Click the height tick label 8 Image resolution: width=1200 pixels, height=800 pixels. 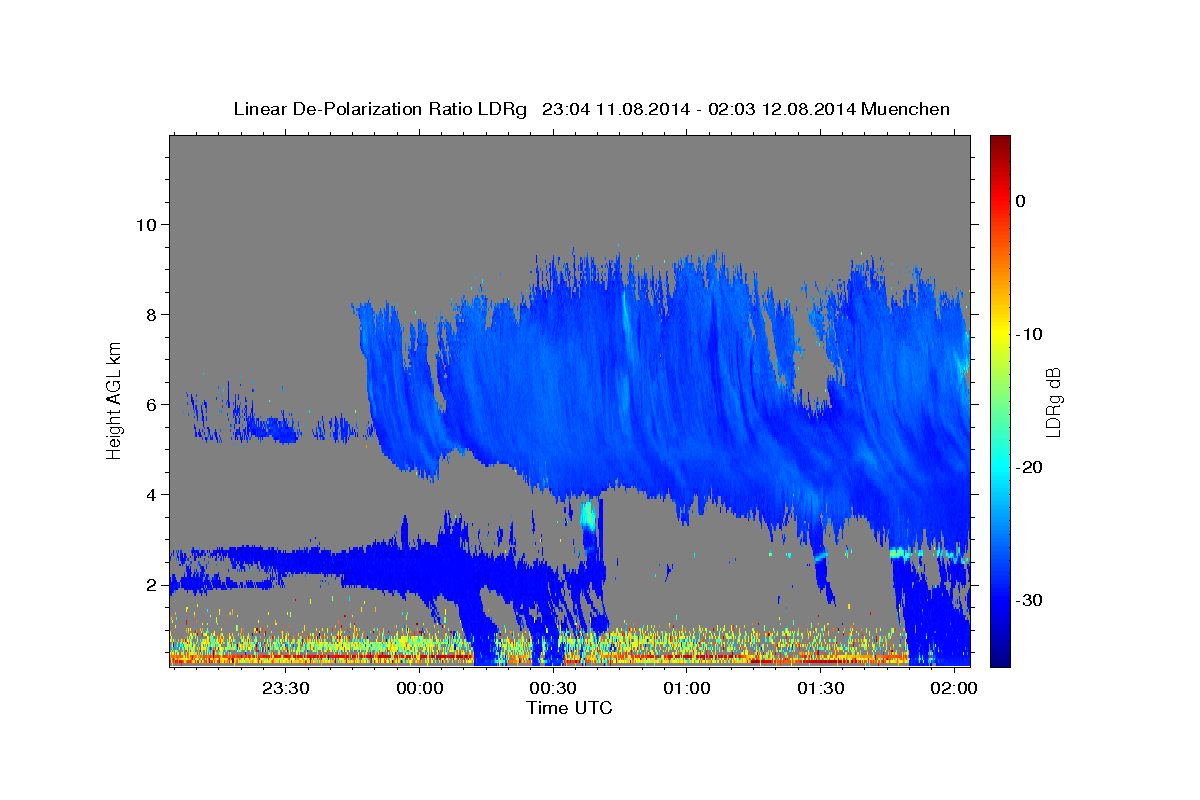pos(151,314)
